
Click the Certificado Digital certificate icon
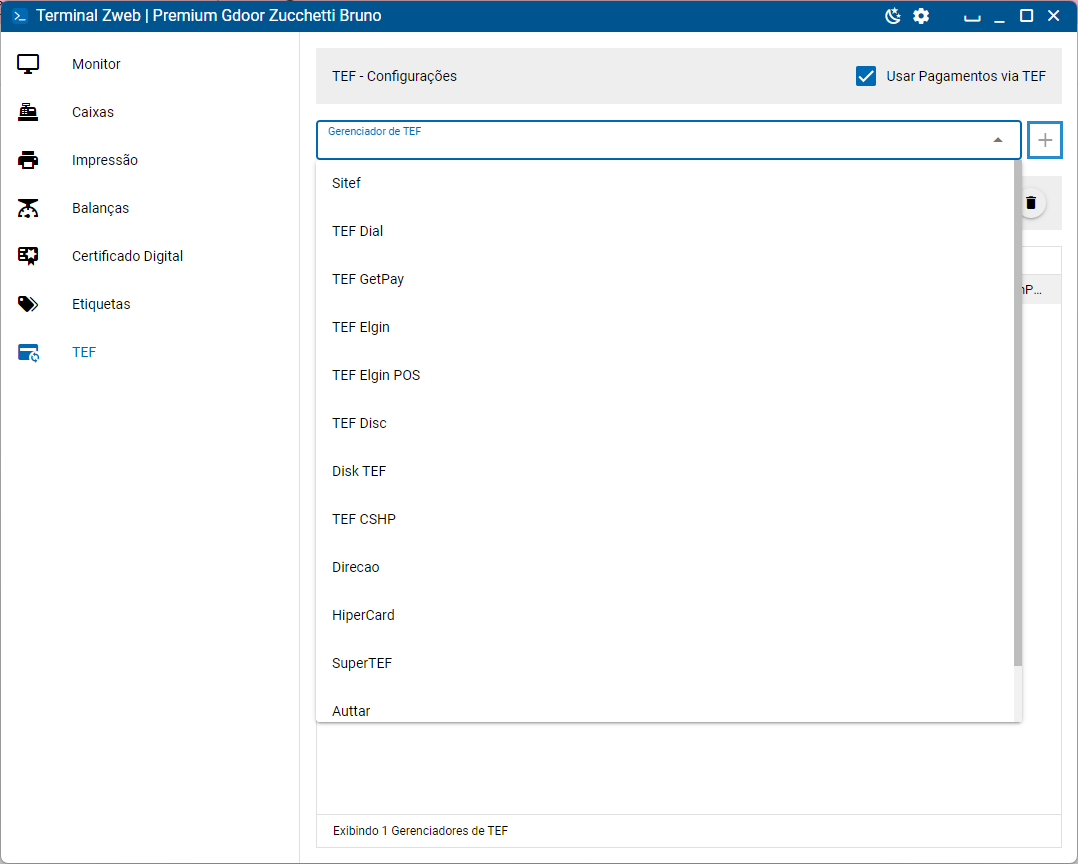(28, 256)
